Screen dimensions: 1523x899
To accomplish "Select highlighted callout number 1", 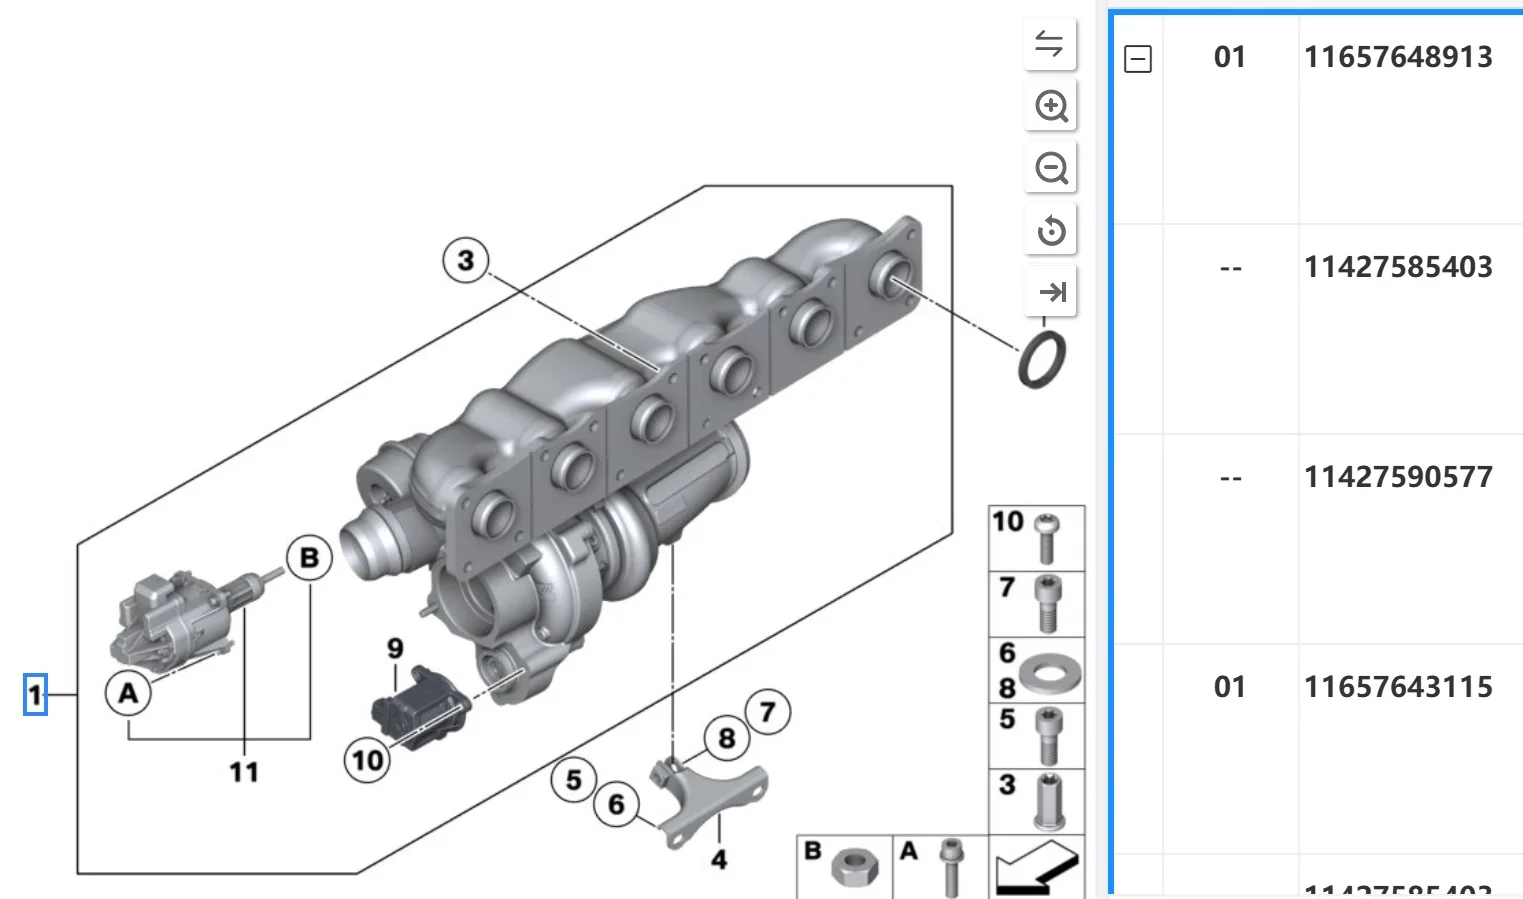I will pyautogui.click(x=35, y=694).
